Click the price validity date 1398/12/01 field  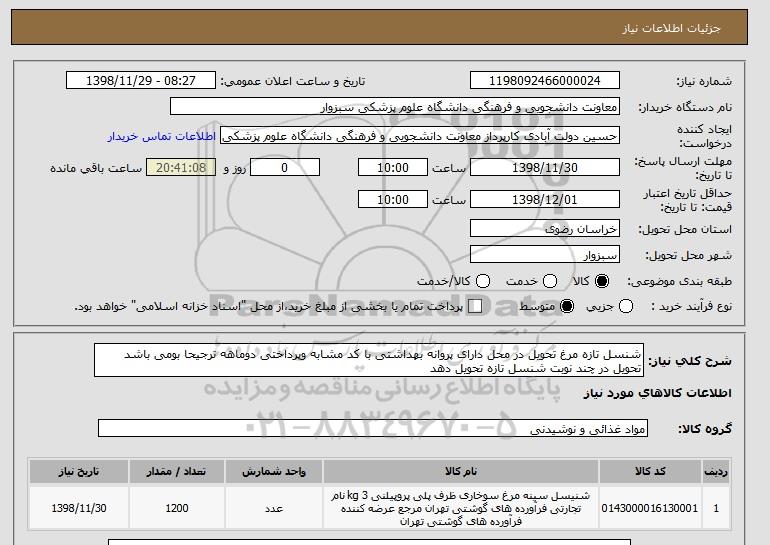coord(545,199)
